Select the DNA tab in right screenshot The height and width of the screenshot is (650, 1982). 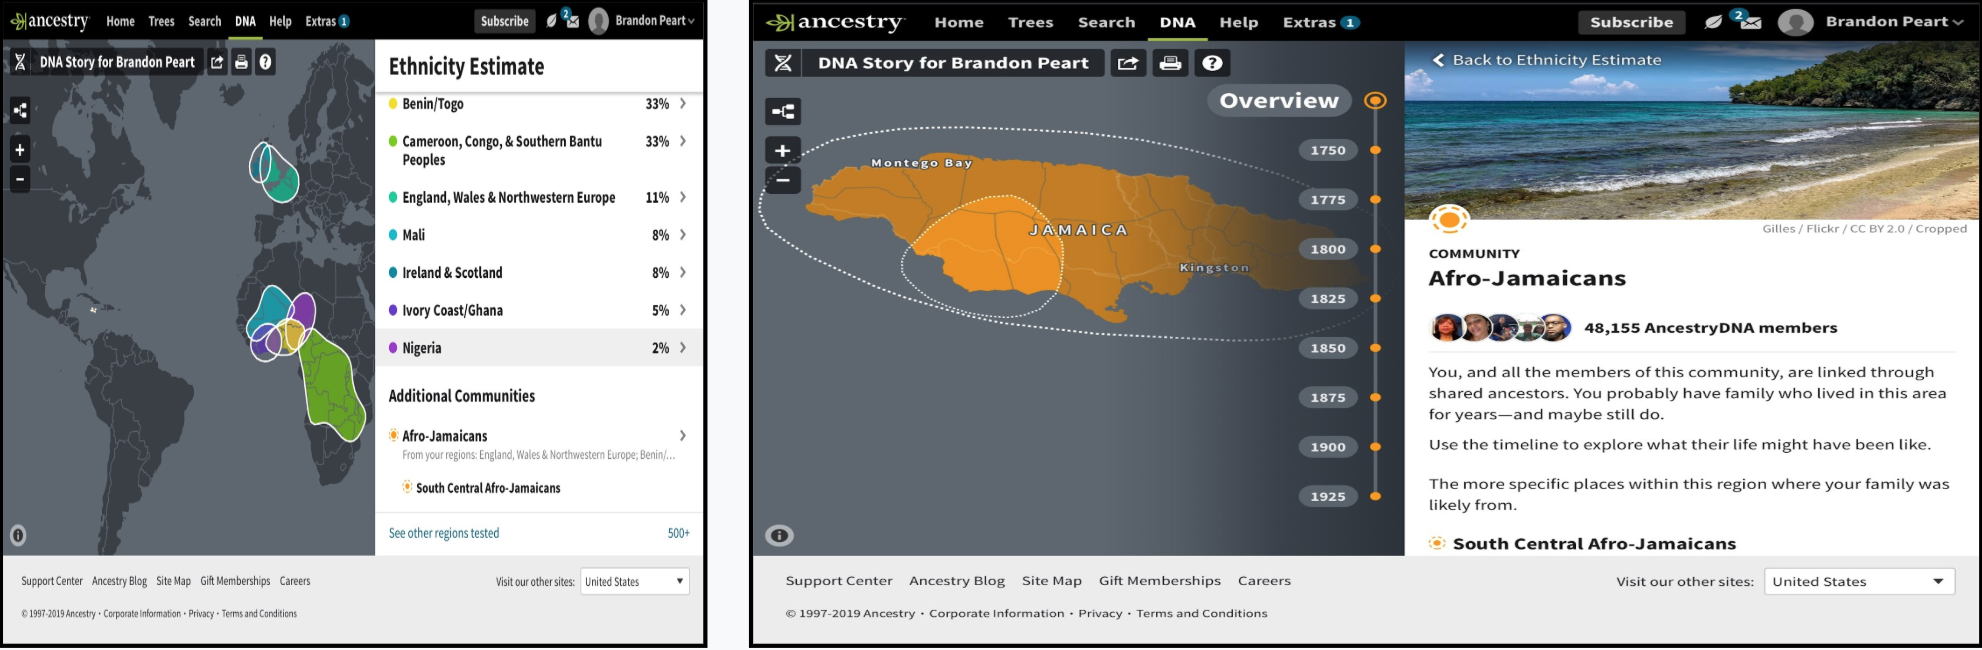(1177, 22)
